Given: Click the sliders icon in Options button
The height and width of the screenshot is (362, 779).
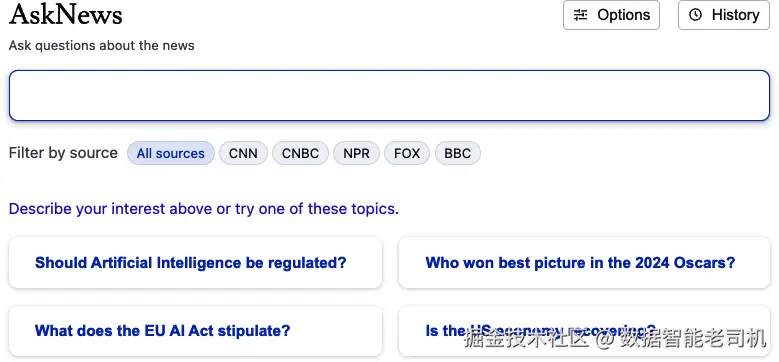Looking at the screenshot, I should click(580, 15).
